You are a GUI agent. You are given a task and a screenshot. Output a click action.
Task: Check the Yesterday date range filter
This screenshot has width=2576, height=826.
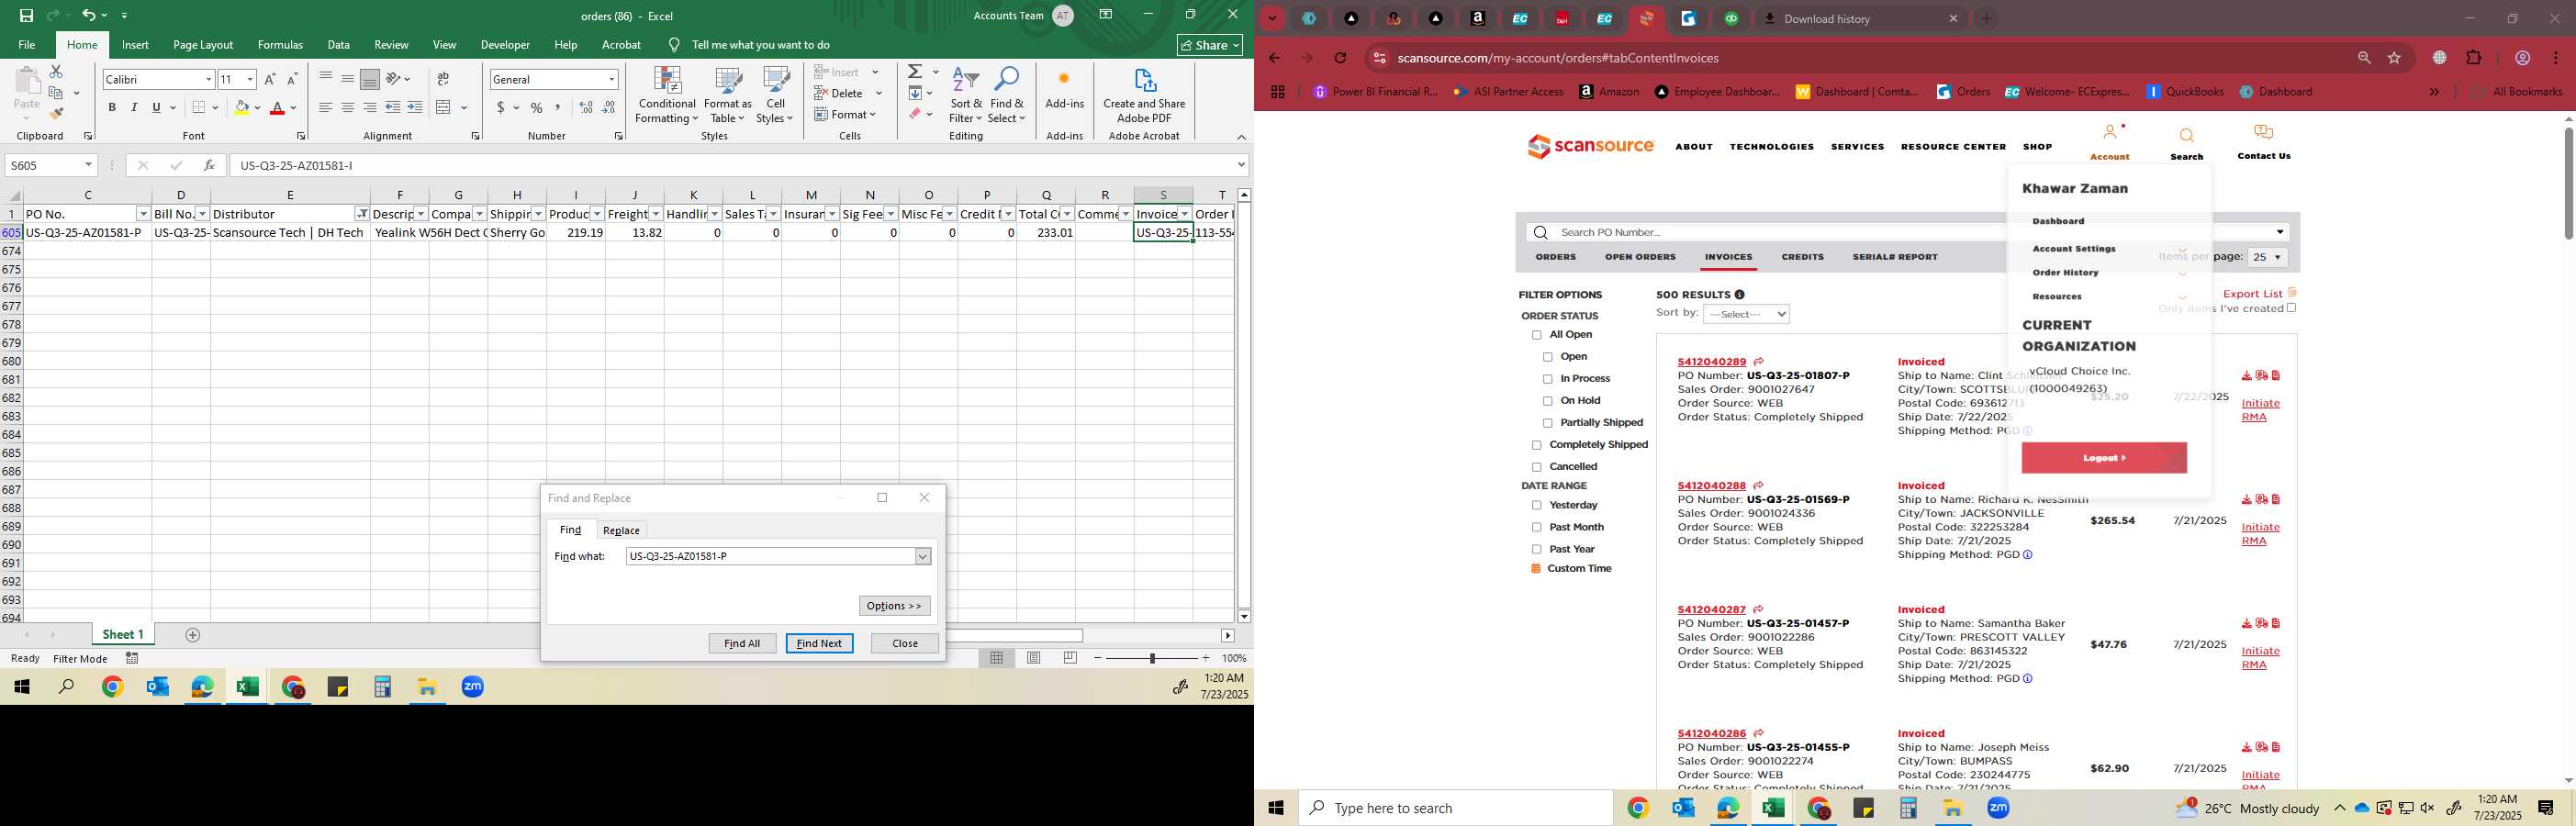[1537, 506]
